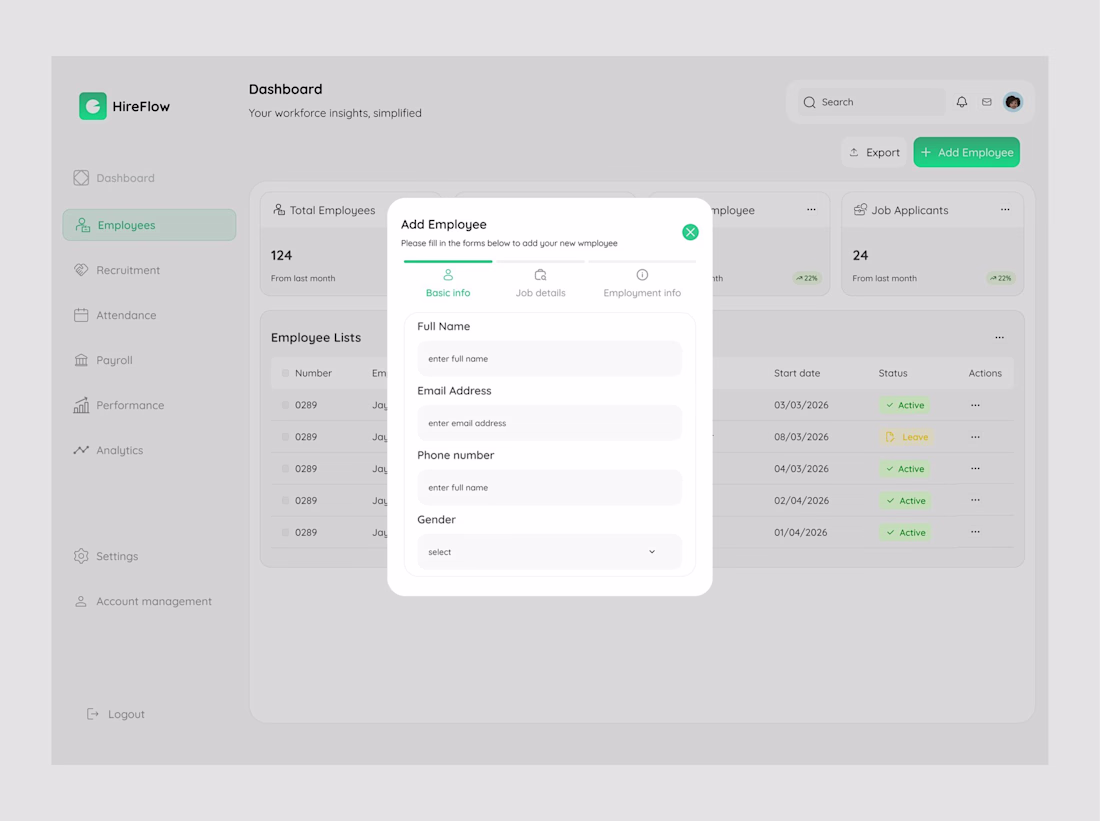Click the Export button
The width and height of the screenshot is (1100, 821).
(874, 152)
